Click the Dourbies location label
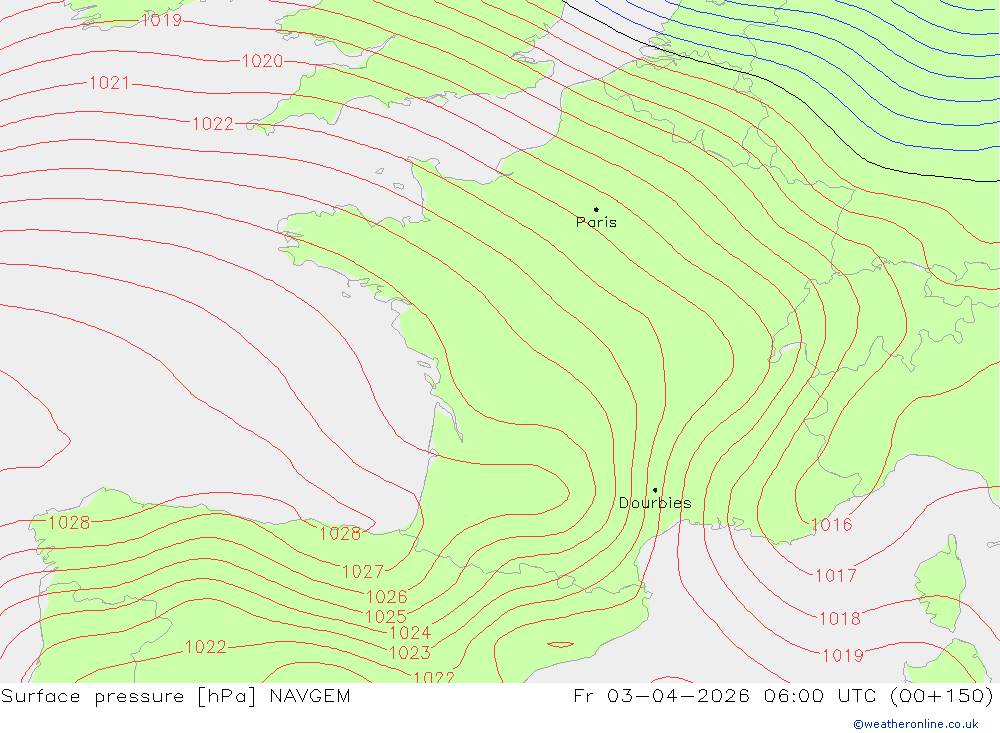 [655, 503]
